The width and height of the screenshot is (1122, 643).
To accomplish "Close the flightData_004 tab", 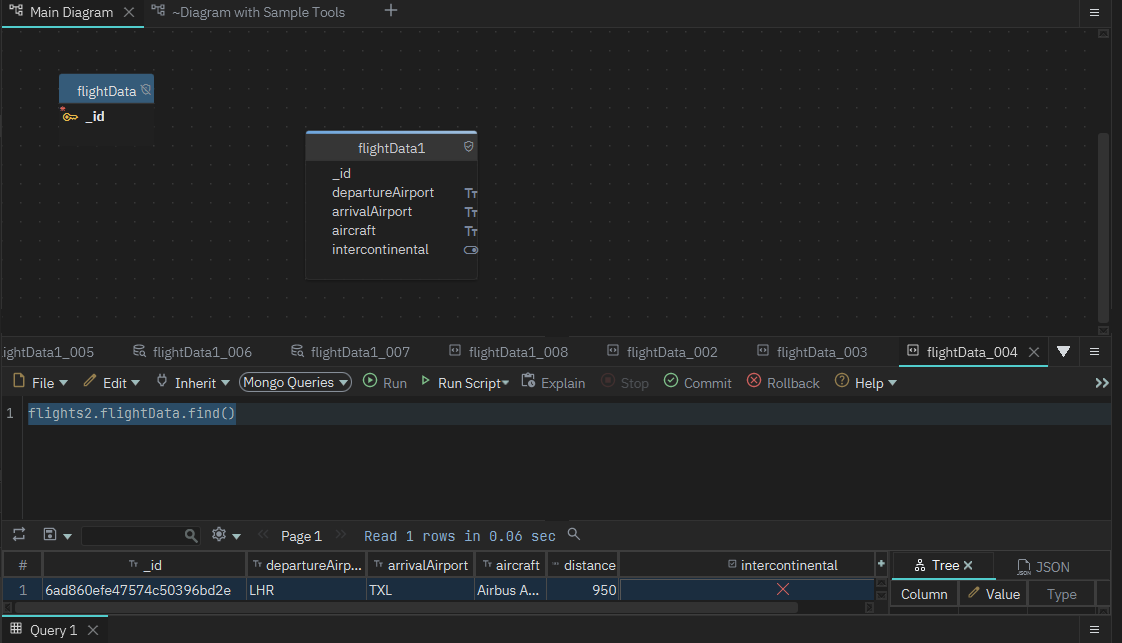I will (1033, 352).
